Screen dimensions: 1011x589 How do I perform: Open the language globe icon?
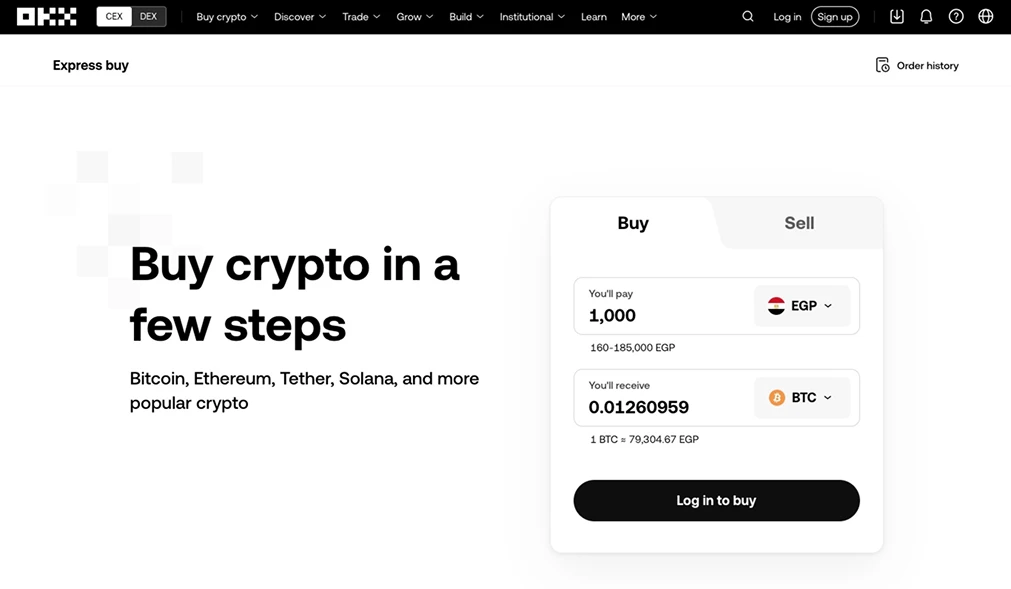(x=986, y=17)
